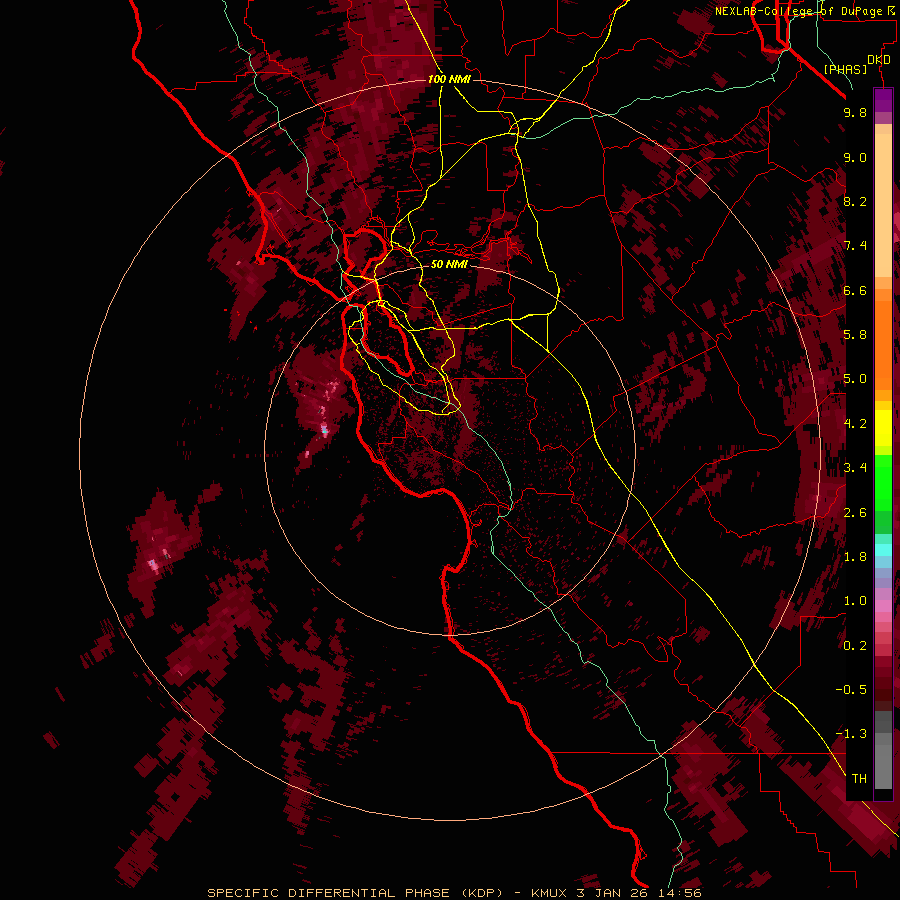
Task: Click the 2.6 value on the color scale
Action: click(x=855, y=513)
